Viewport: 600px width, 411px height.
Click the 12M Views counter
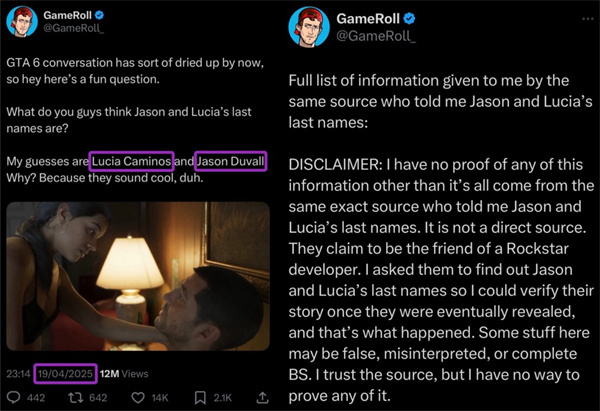tap(124, 373)
